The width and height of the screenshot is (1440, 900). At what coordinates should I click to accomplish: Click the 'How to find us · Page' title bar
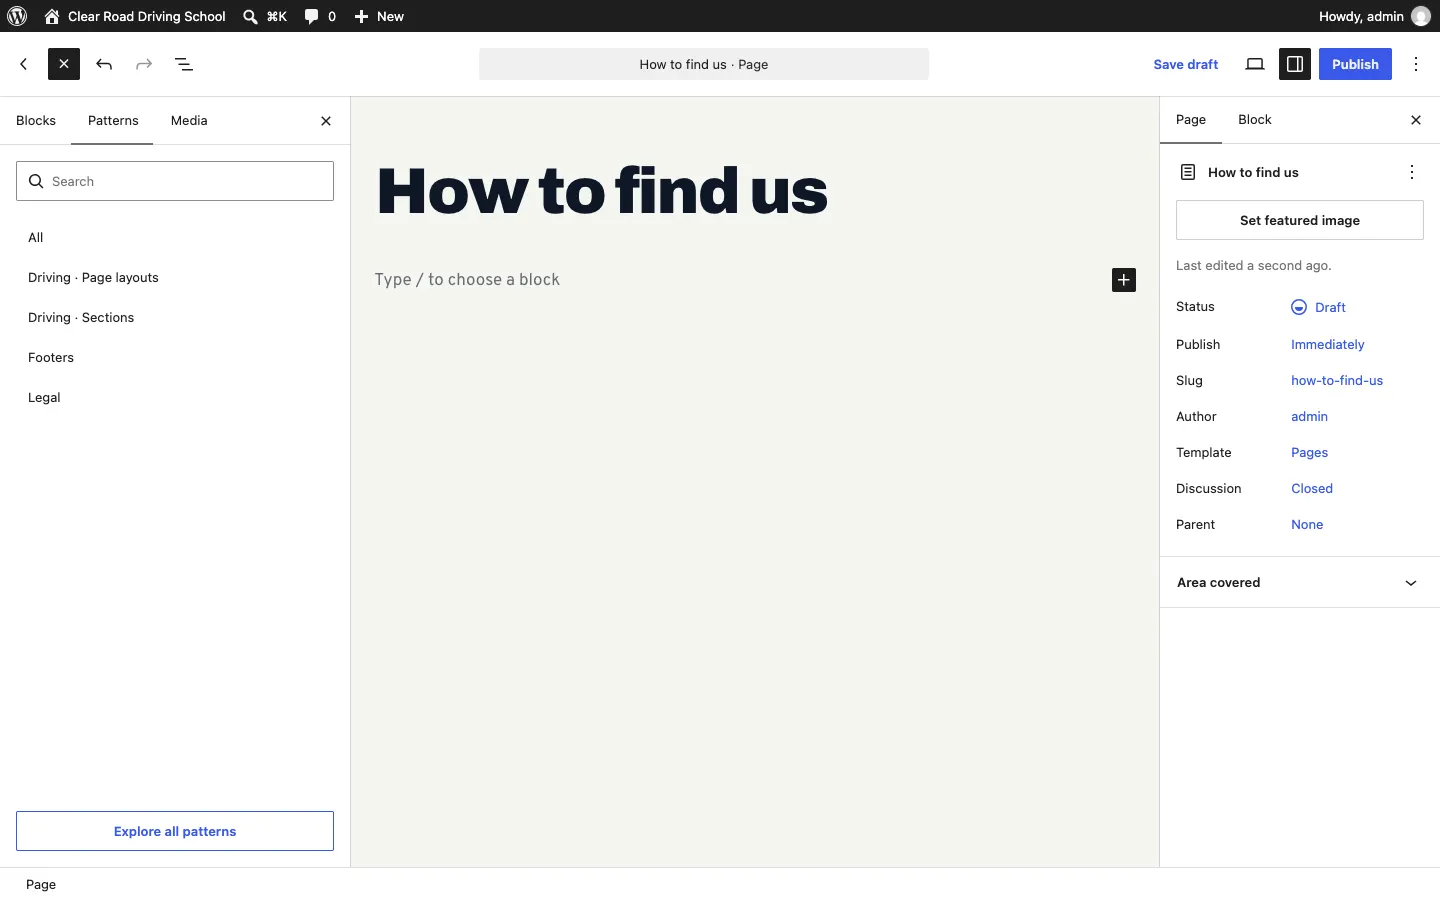pos(704,64)
